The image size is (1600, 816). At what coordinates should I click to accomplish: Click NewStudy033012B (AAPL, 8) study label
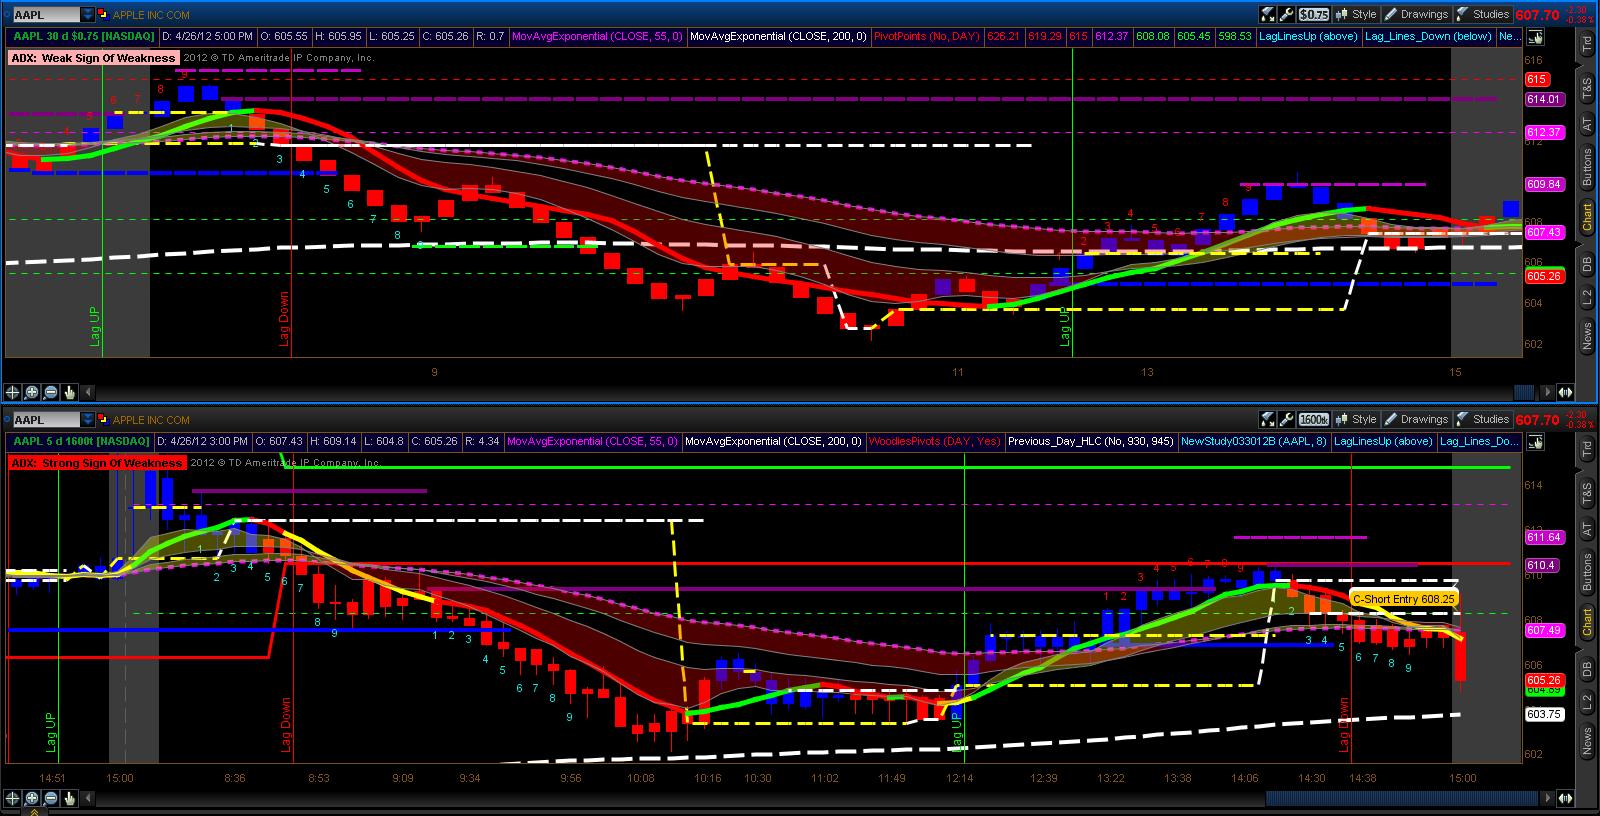(1253, 442)
